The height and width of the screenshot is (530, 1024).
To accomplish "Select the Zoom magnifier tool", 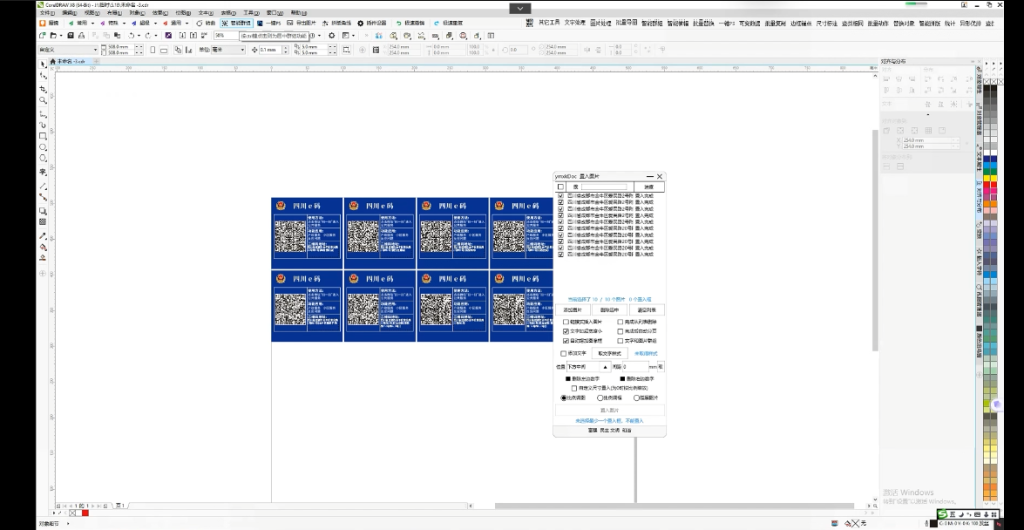I will tap(43, 100).
